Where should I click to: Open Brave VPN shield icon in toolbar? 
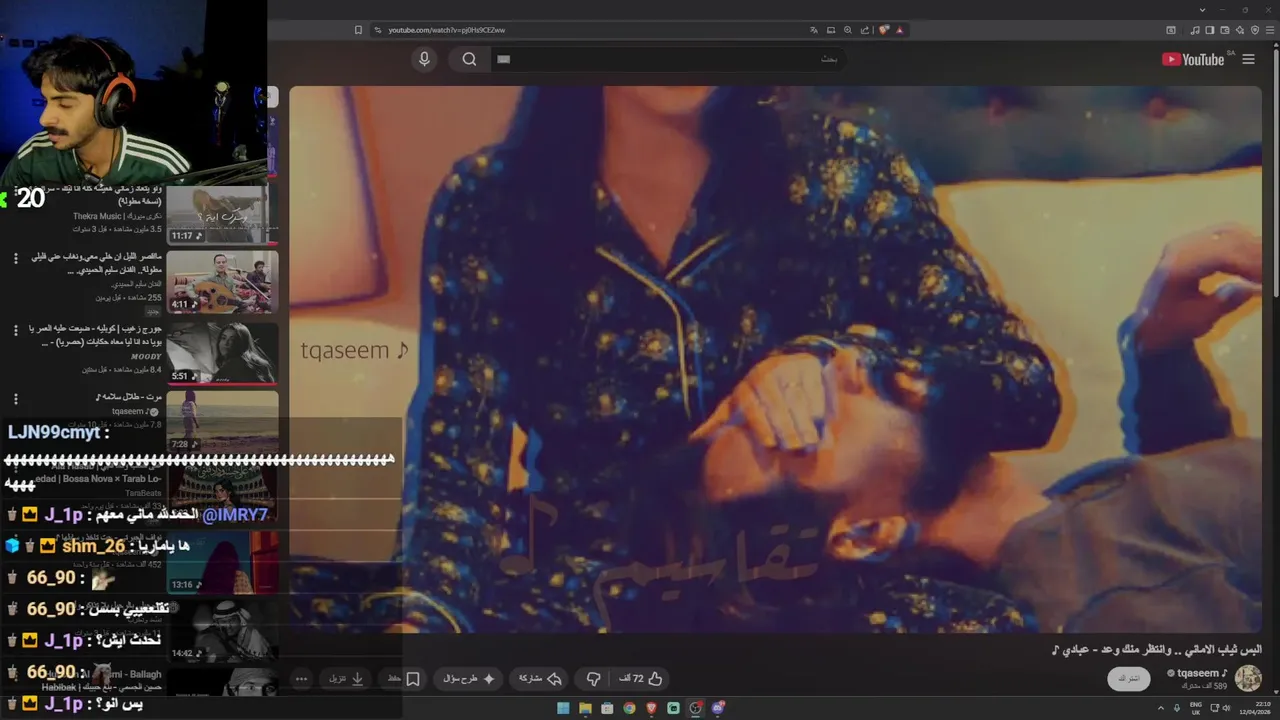1254,30
